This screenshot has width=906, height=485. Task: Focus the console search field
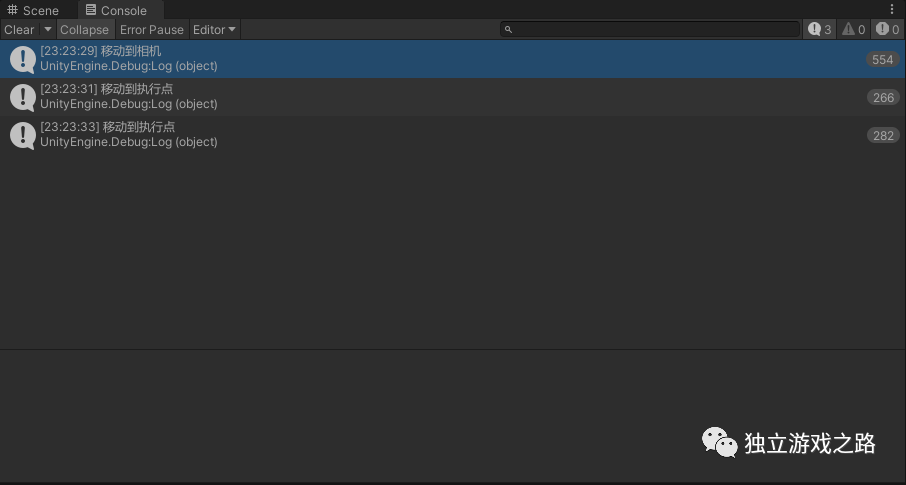coord(651,29)
